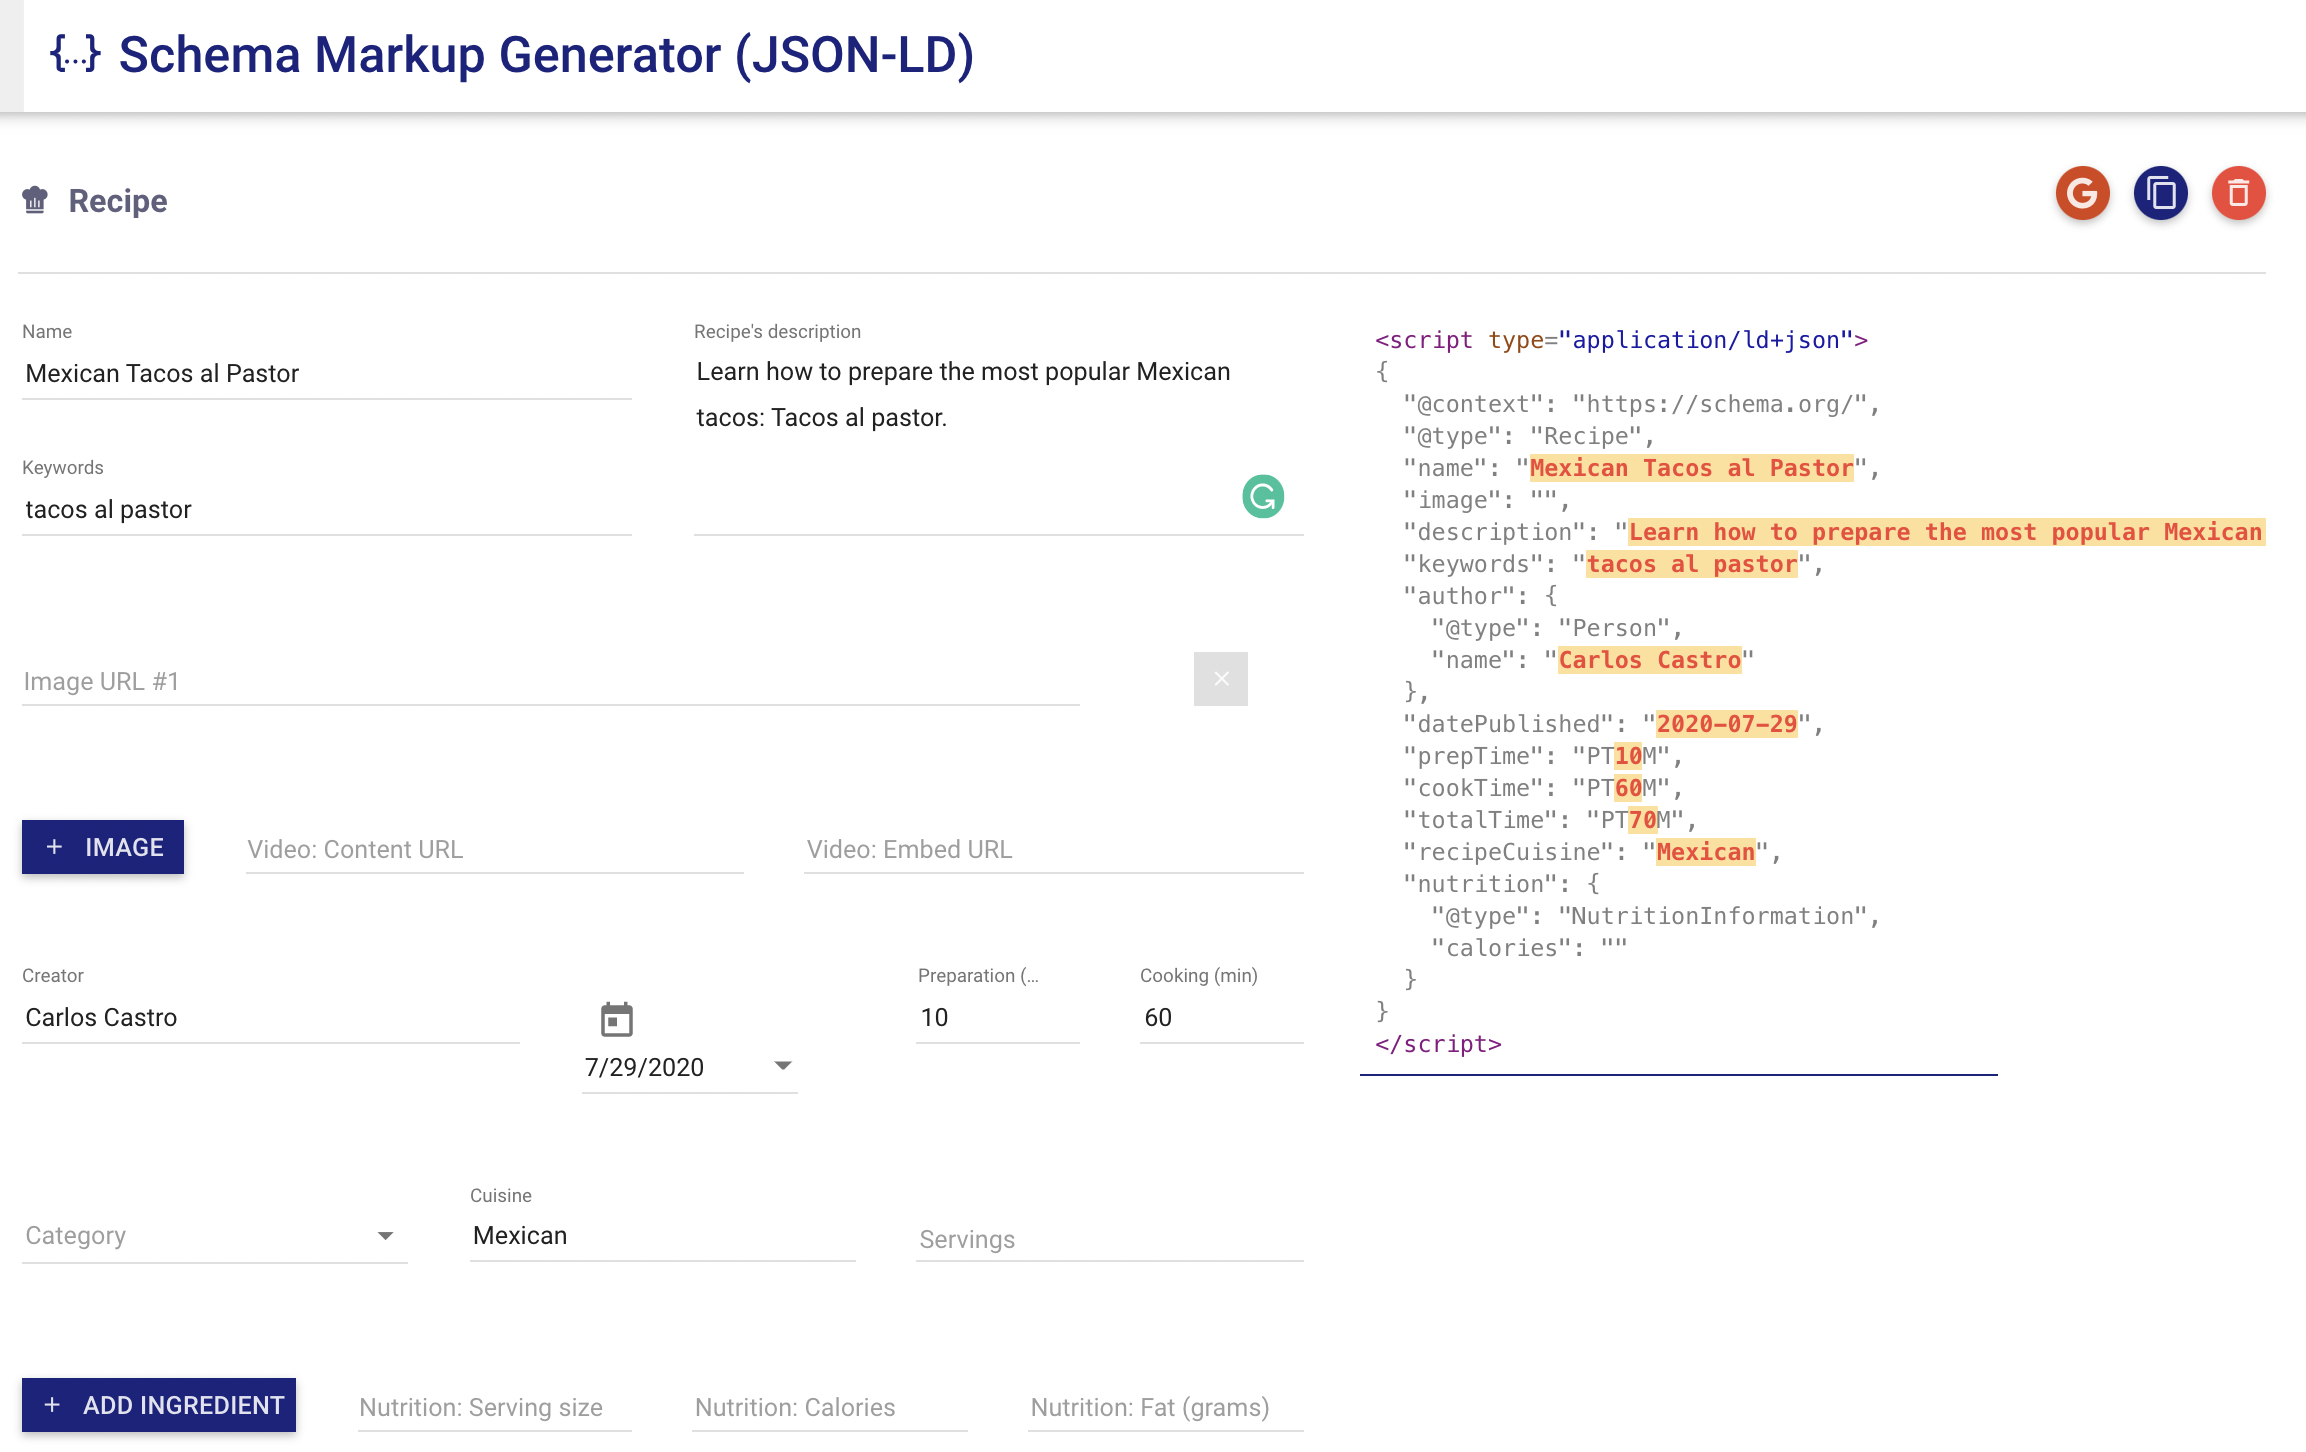Click the Video: Embed URL field
This screenshot has height=1452, width=2306.
point(1054,850)
